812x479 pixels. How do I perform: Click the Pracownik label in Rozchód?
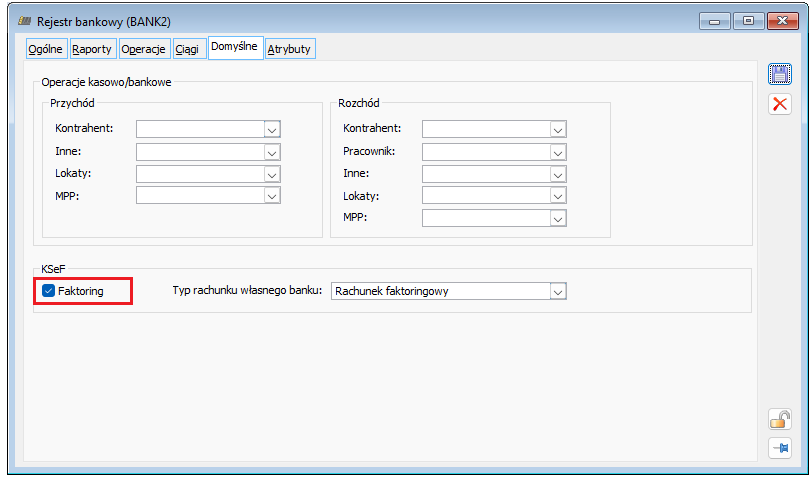(369, 151)
